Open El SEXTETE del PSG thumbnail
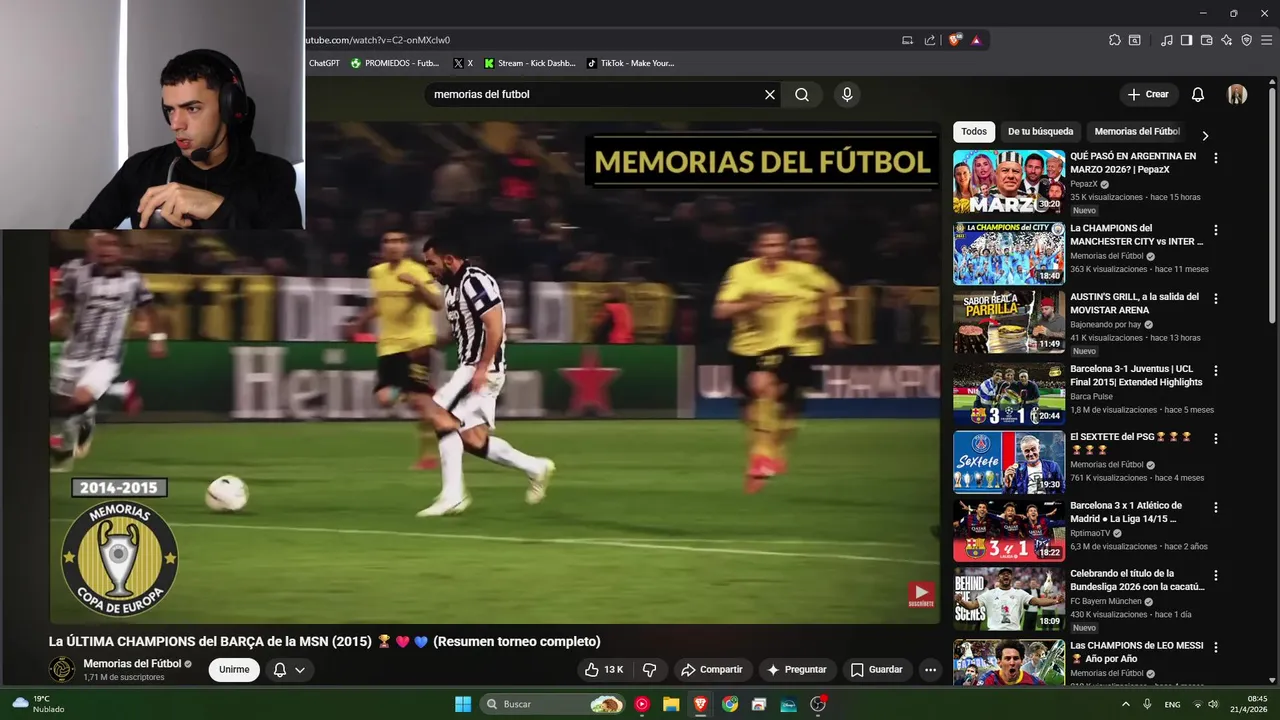The height and width of the screenshot is (720, 1280). 1009,462
